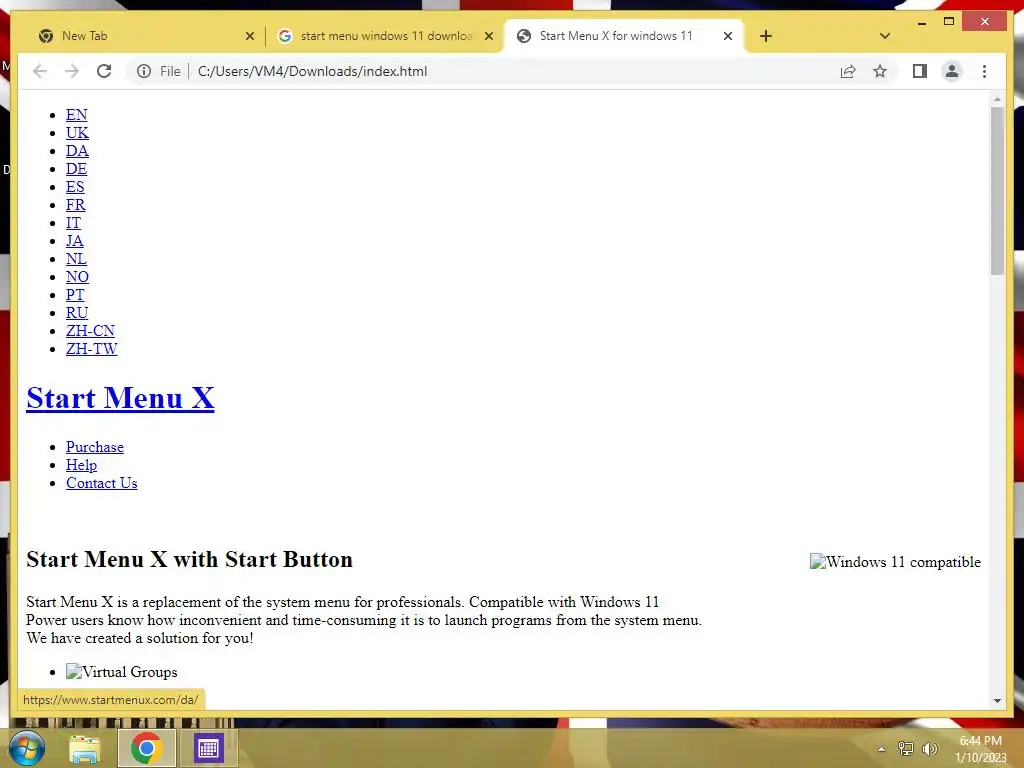1024x768 pixels.
Task: Click the browser forward arrow
Action: [x=72, y=71]
